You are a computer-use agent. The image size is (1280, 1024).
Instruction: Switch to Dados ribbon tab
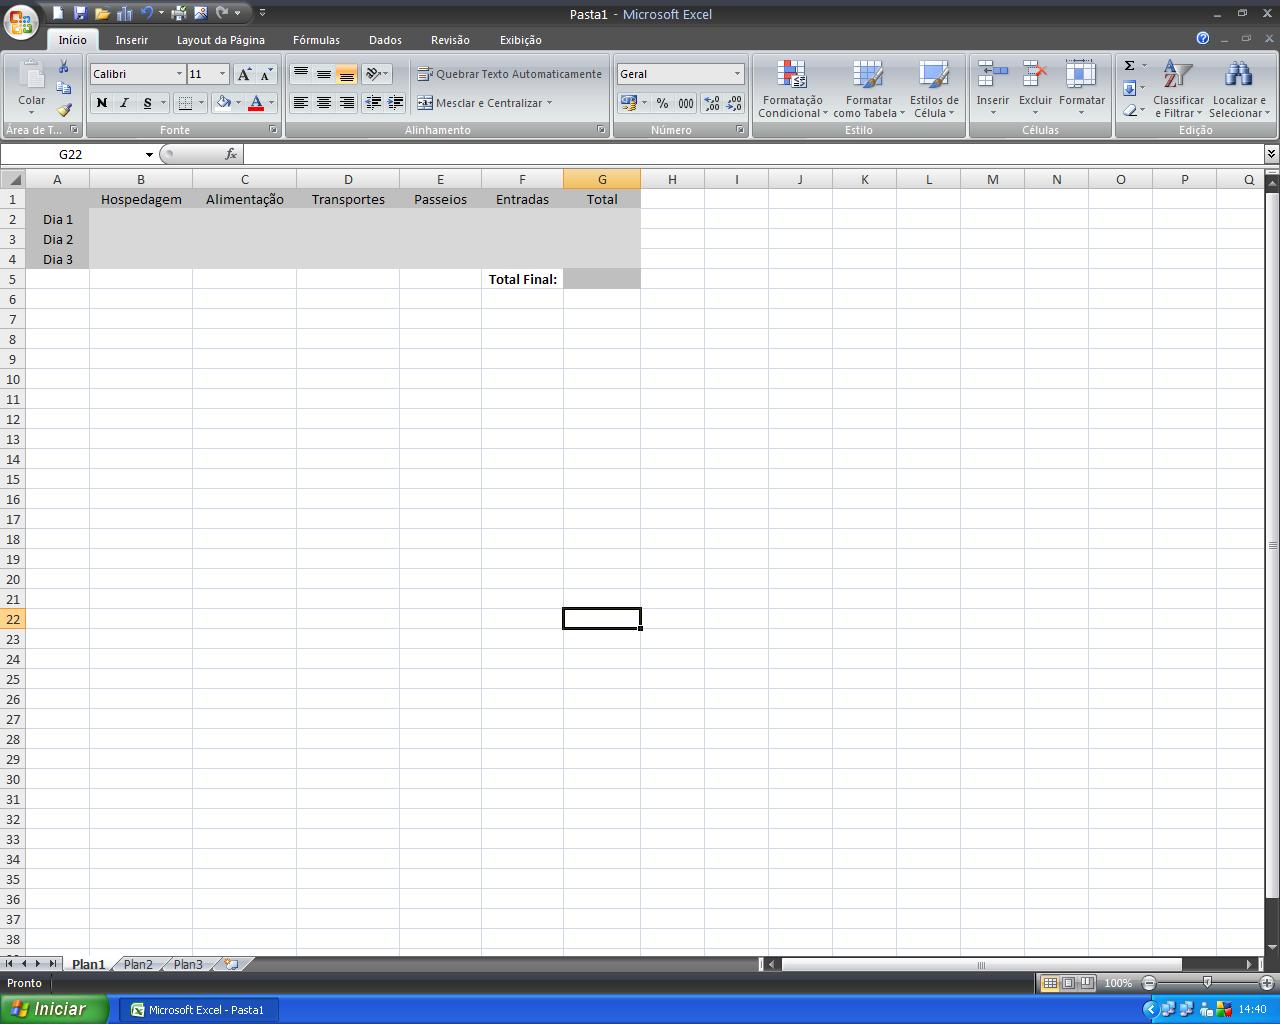(x=385, y=40)
